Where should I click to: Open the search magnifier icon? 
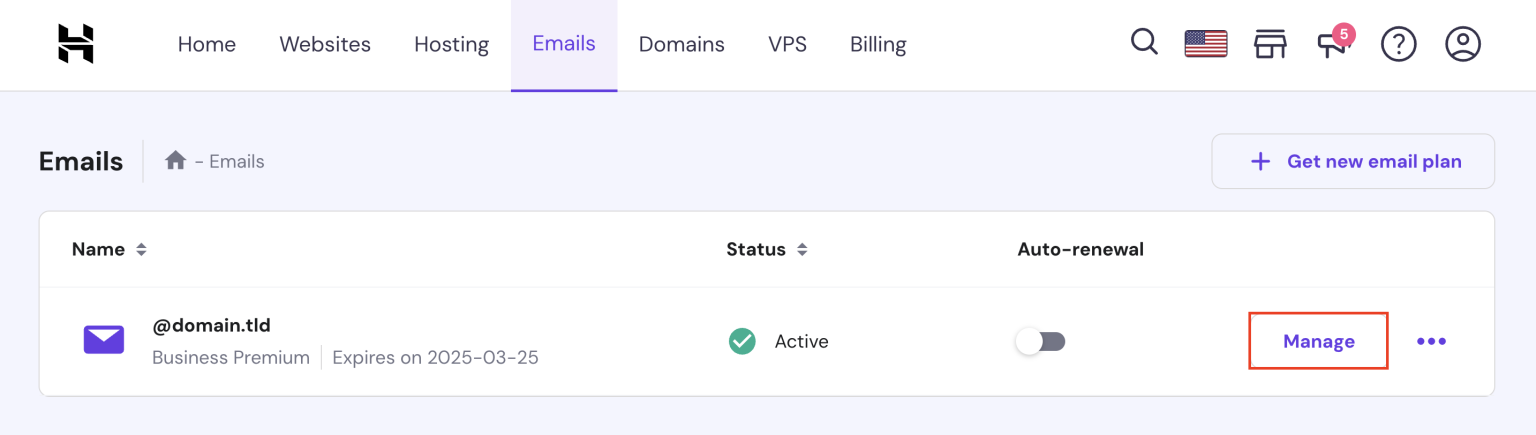click(1144, 42)
